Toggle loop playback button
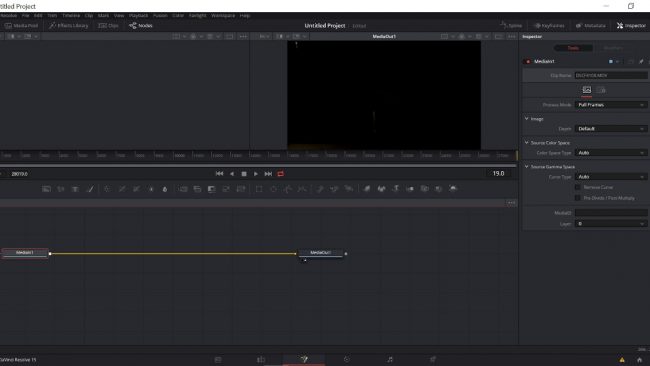 (x=281, y=174)
